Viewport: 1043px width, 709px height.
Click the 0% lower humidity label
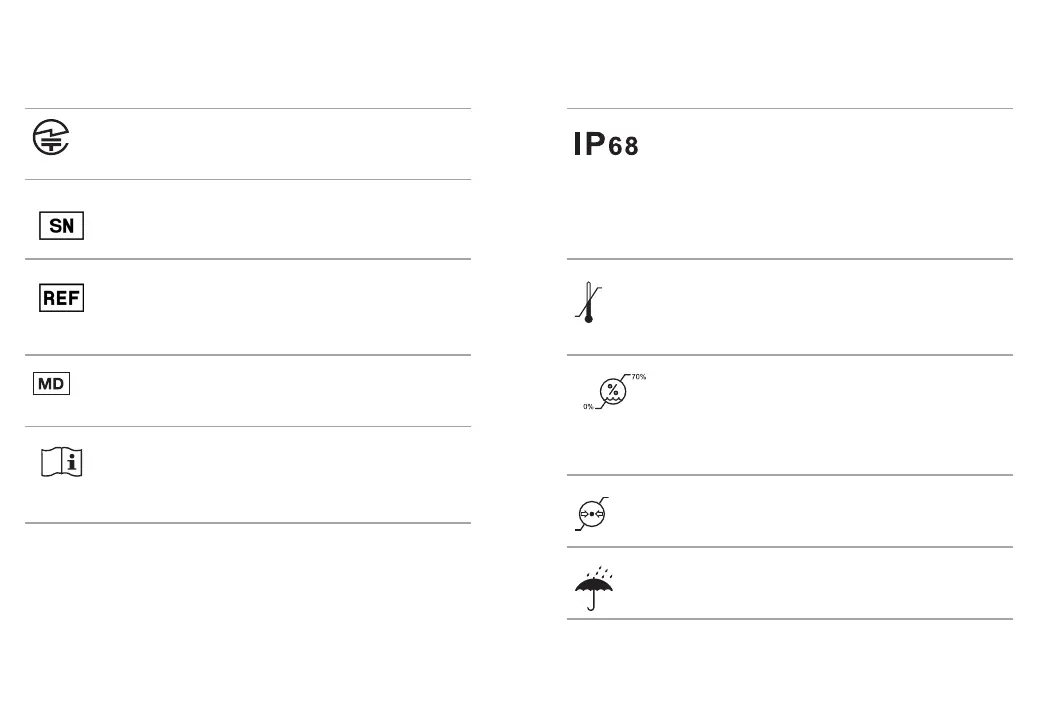click(x=588, y=406)
